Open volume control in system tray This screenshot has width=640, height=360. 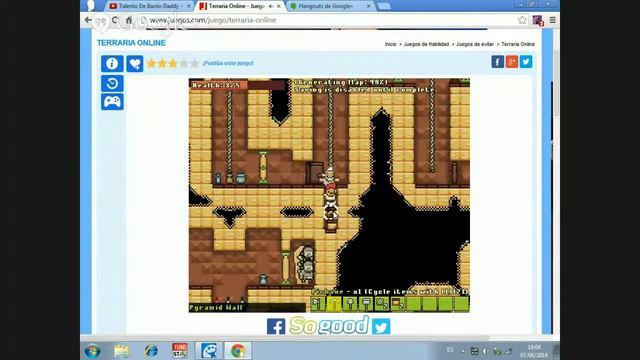(x=485, y=351)
